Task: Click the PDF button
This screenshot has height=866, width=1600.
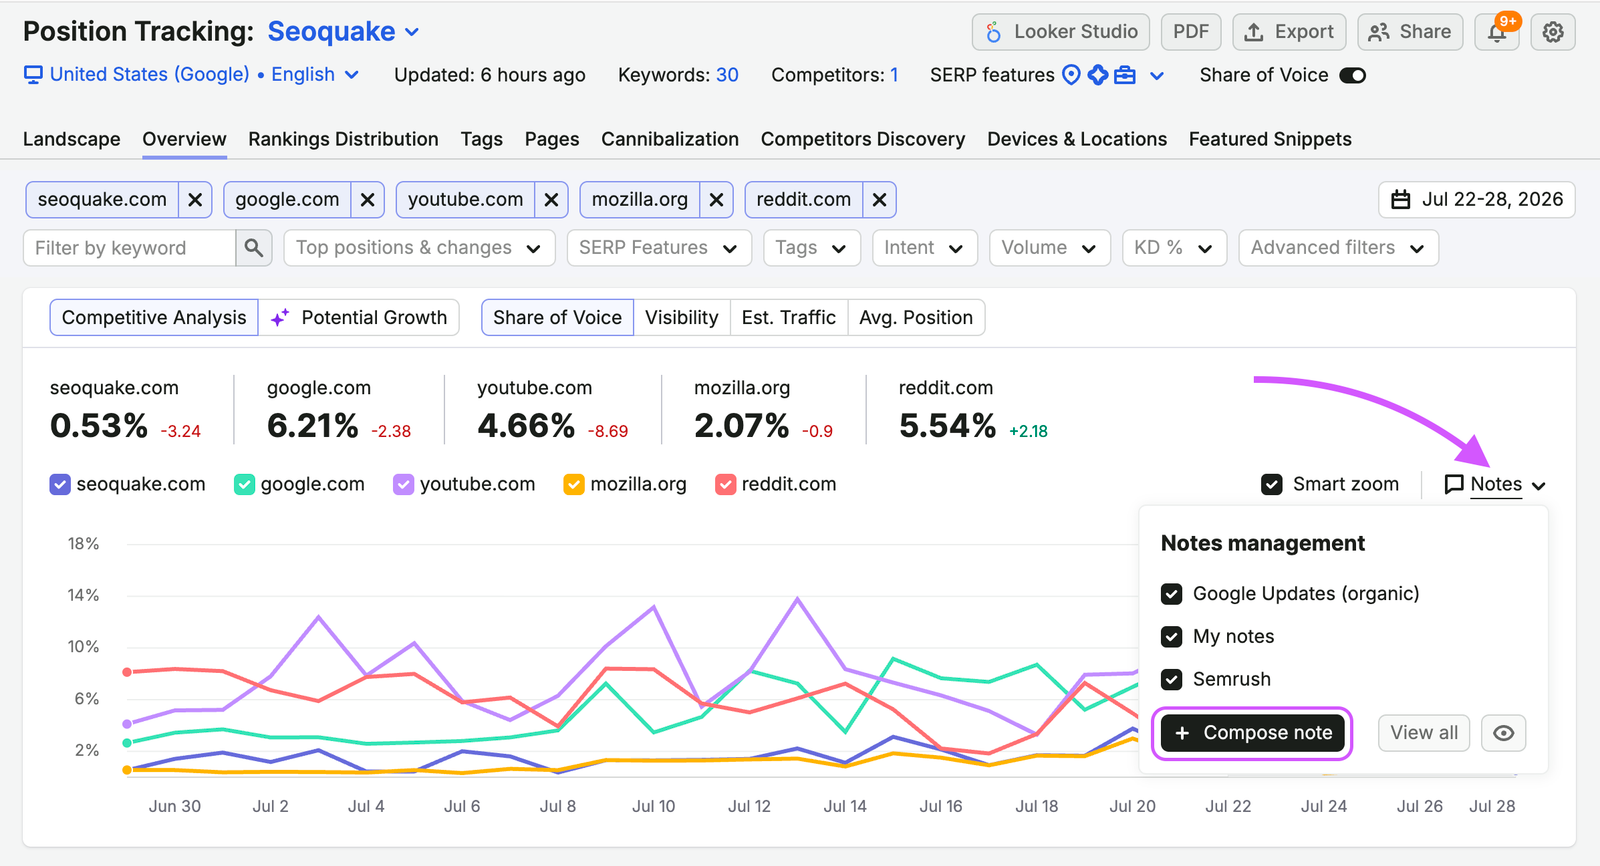Action: 1191,32
